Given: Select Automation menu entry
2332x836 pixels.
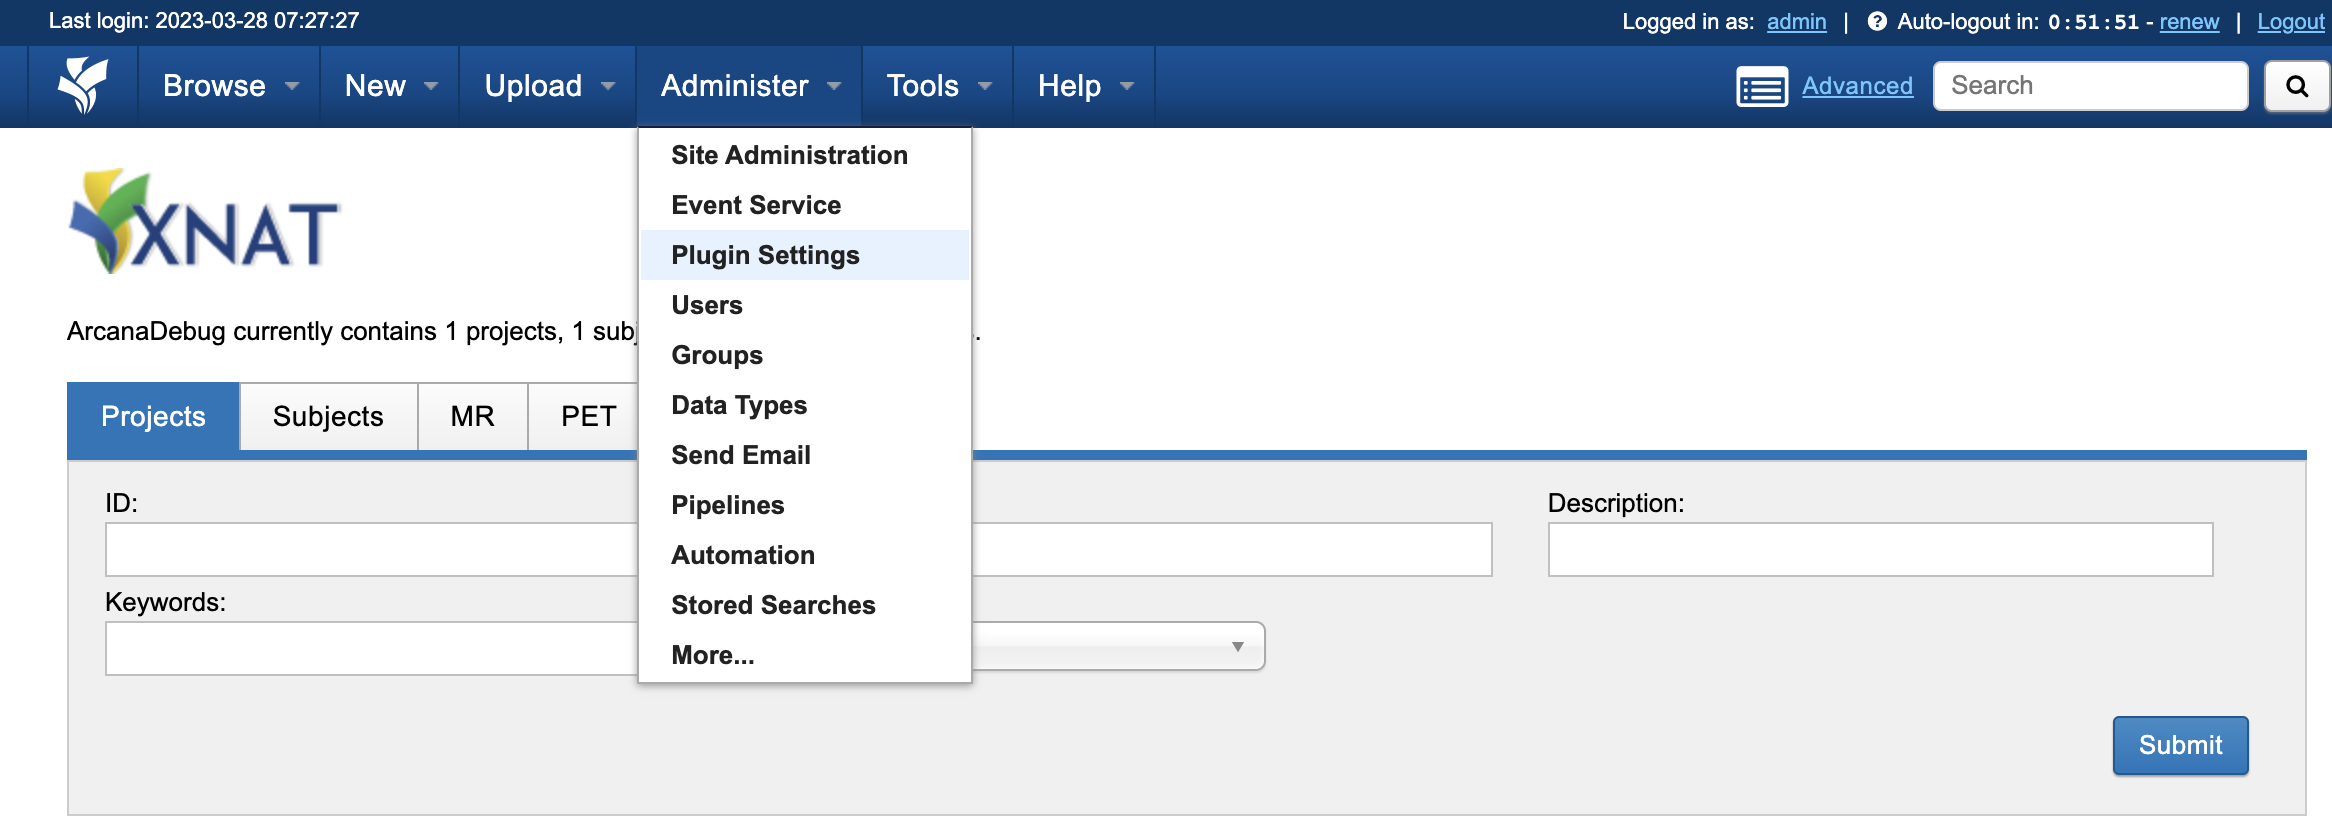Looking at the screenshot, I should (x=805, y=555).
